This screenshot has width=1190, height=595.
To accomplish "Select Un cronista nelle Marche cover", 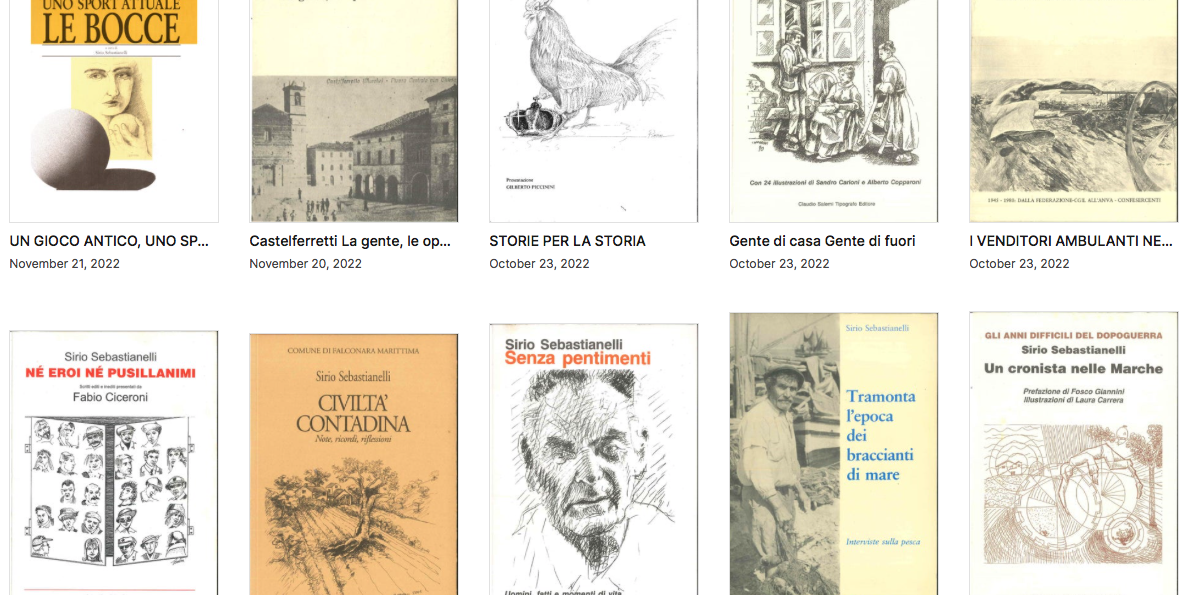I will 1074,453.
